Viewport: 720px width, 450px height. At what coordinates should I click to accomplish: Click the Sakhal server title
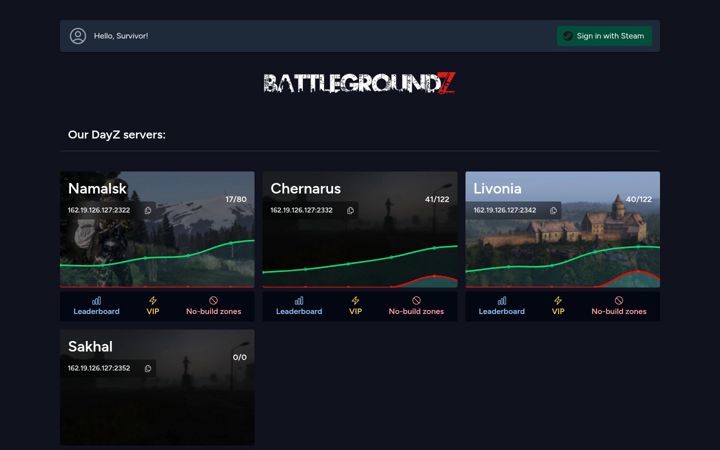90,346
